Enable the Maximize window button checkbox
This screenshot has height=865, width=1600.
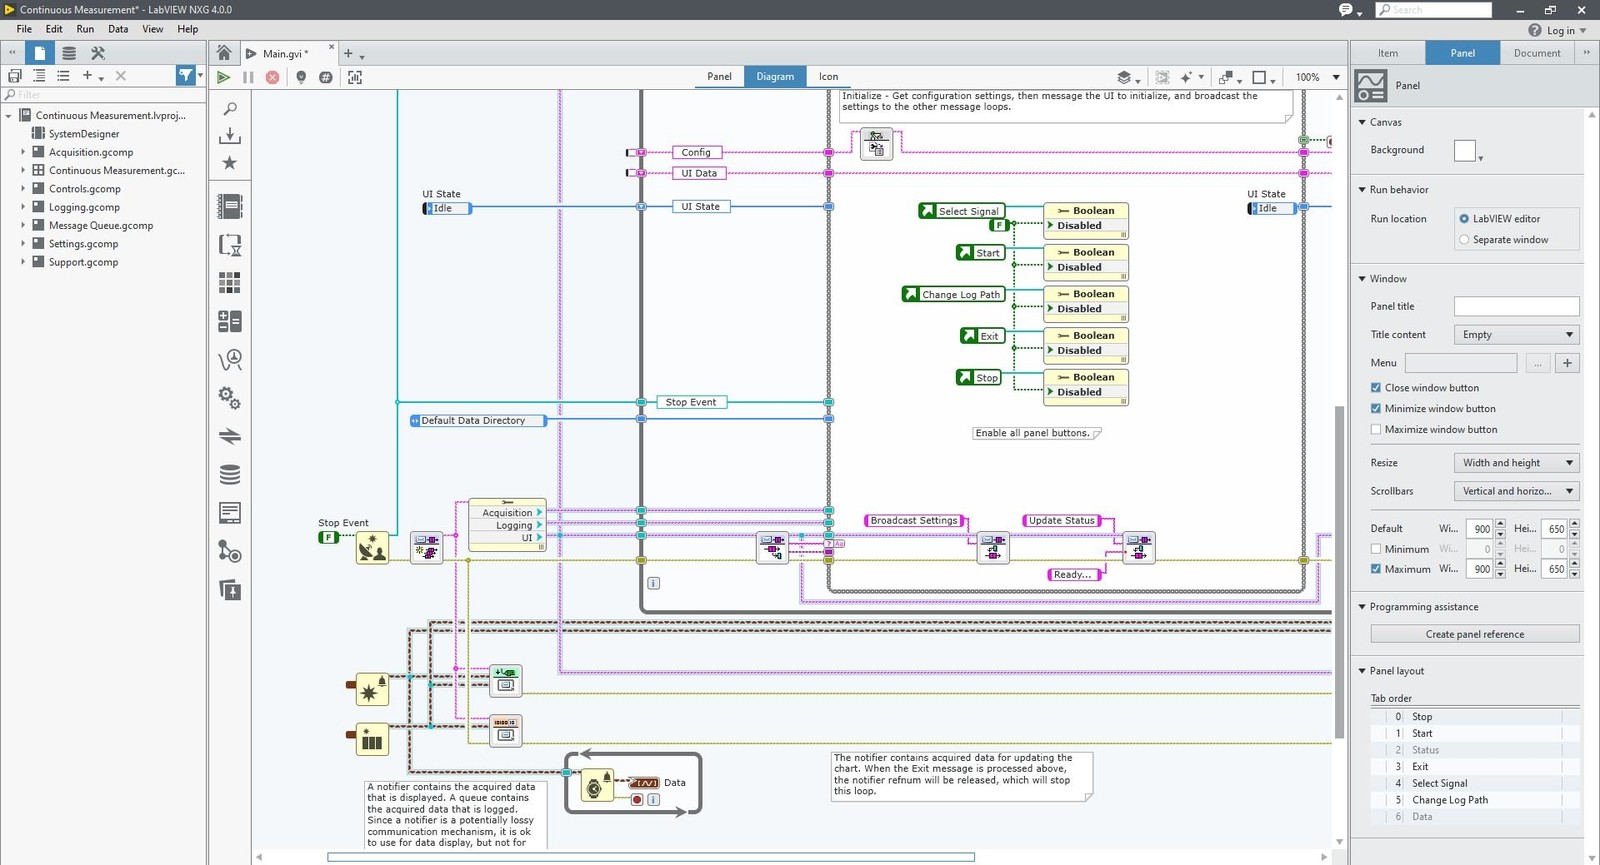(x=1376, y=430)
